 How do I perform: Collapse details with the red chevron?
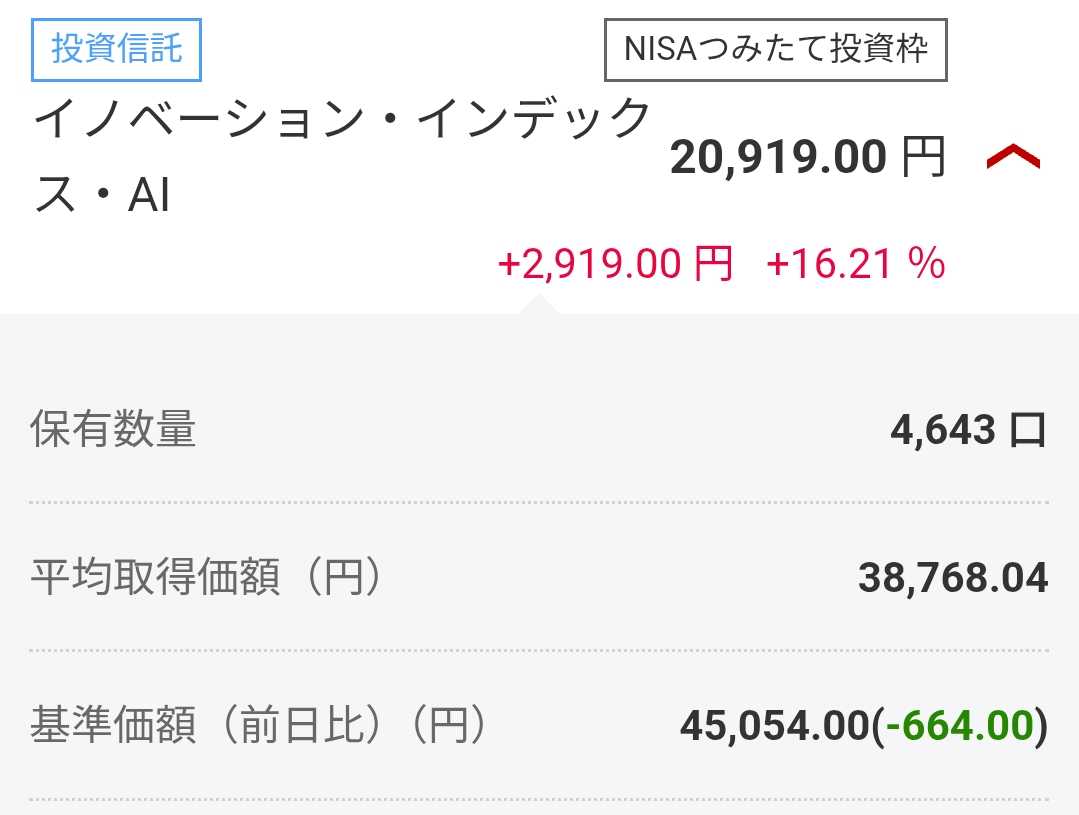pyautogui.click(x=1013, y=158)
